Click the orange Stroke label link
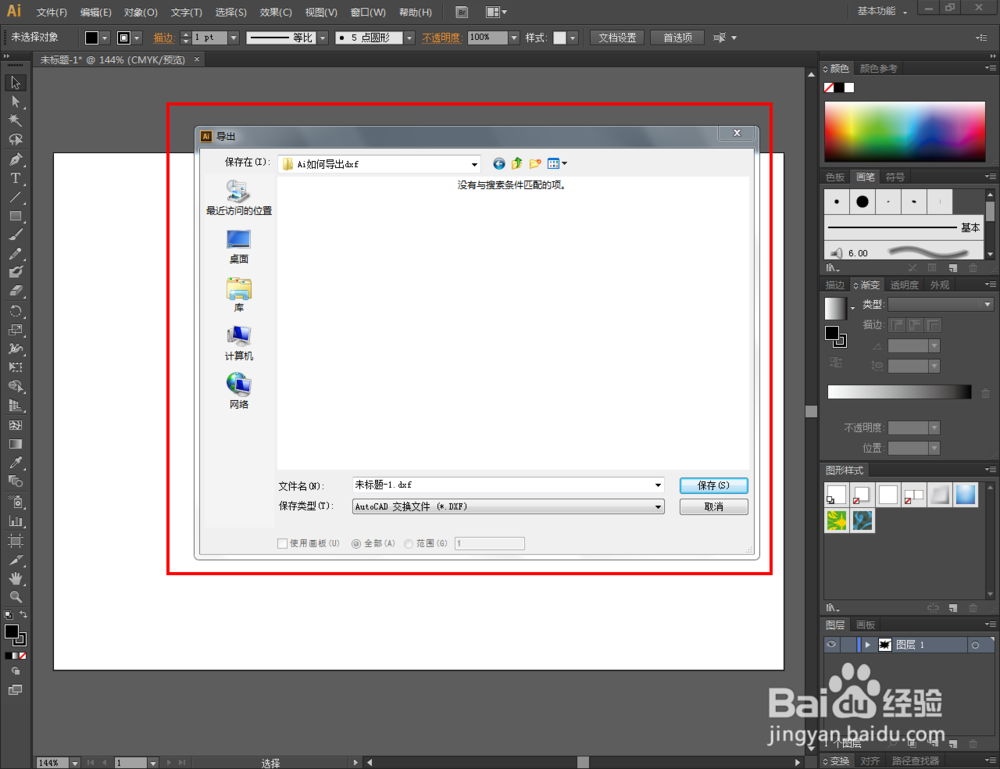1000x769 pixels. coord(163,38)
